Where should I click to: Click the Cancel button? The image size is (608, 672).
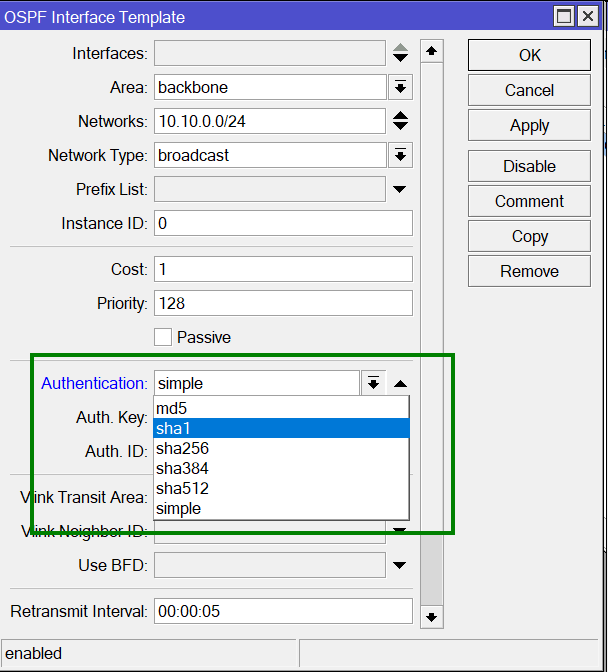(529, 90)
